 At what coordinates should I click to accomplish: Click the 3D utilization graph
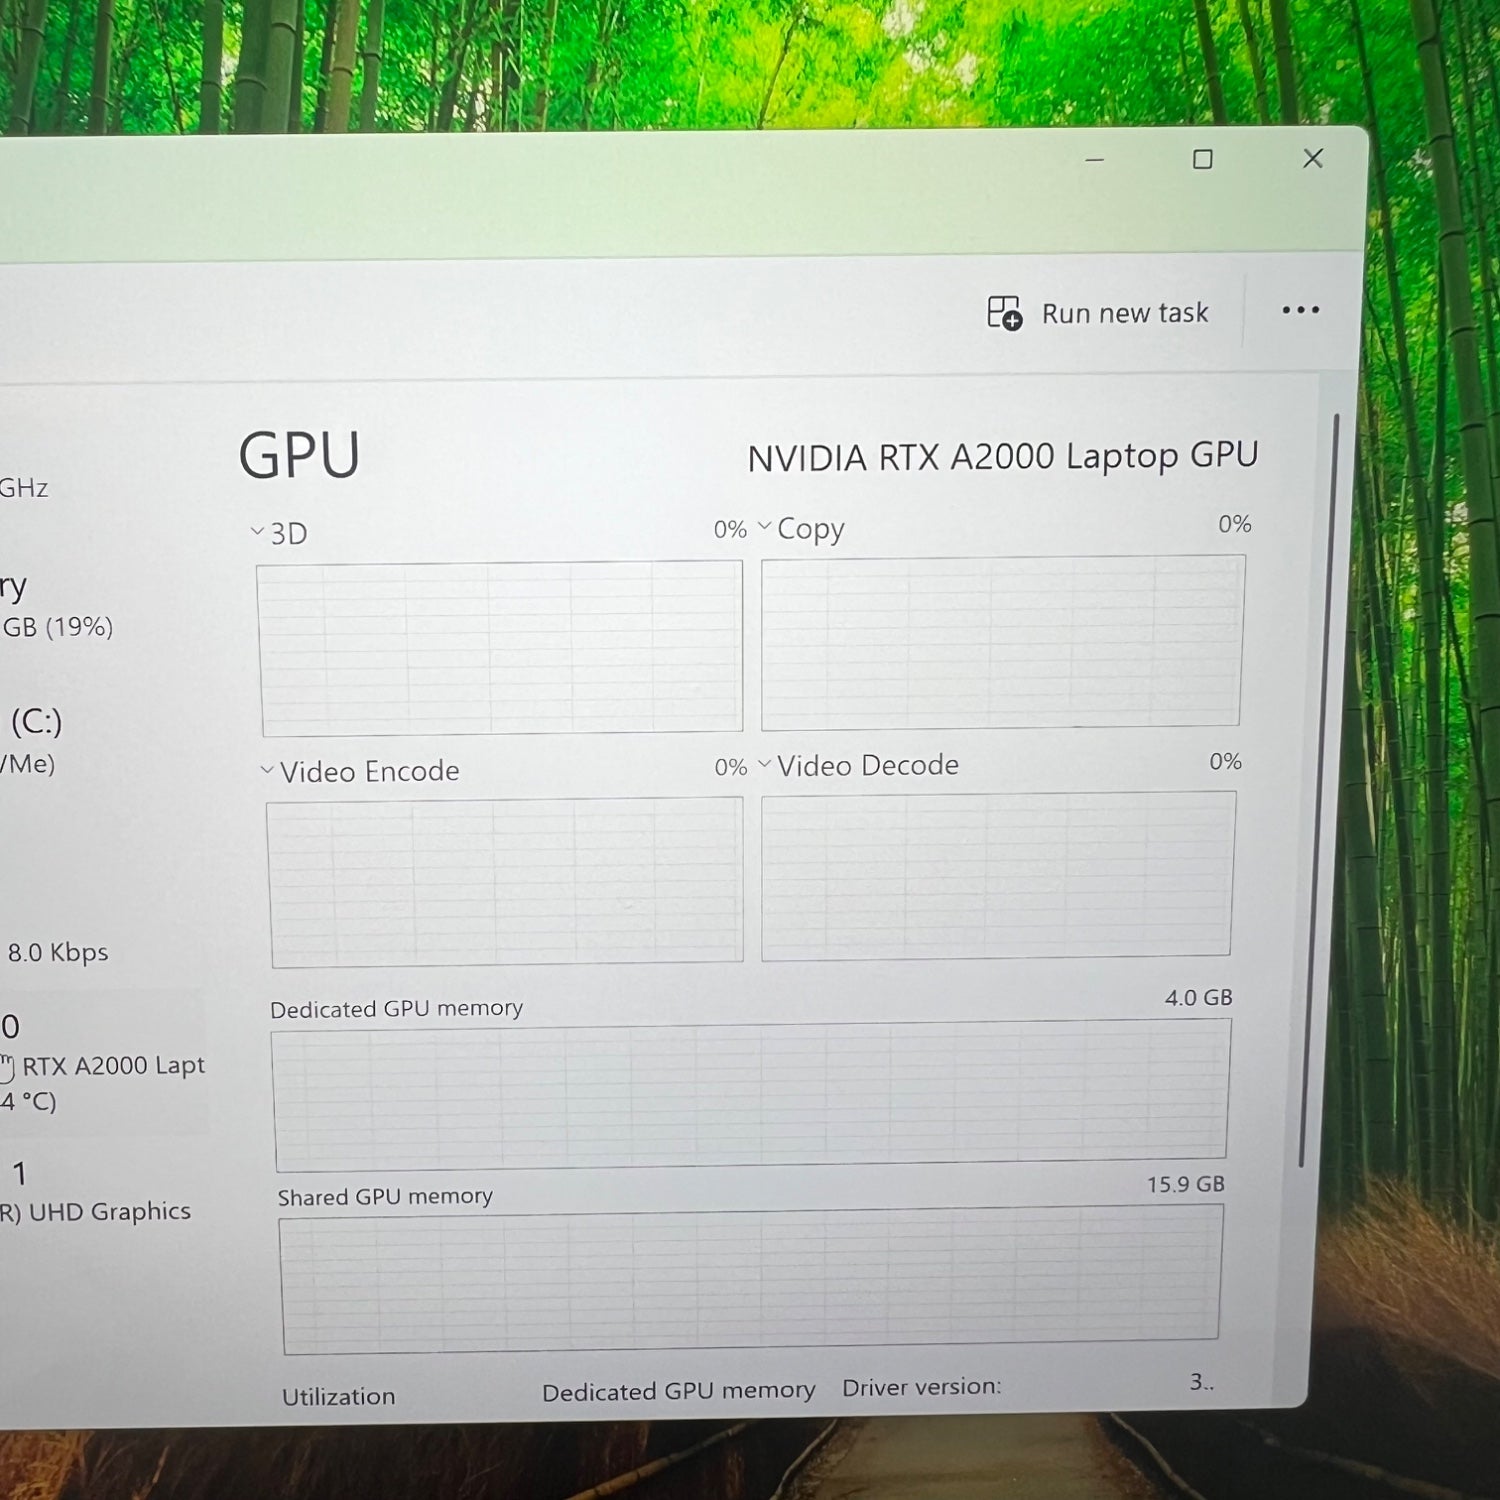point(500,647)
